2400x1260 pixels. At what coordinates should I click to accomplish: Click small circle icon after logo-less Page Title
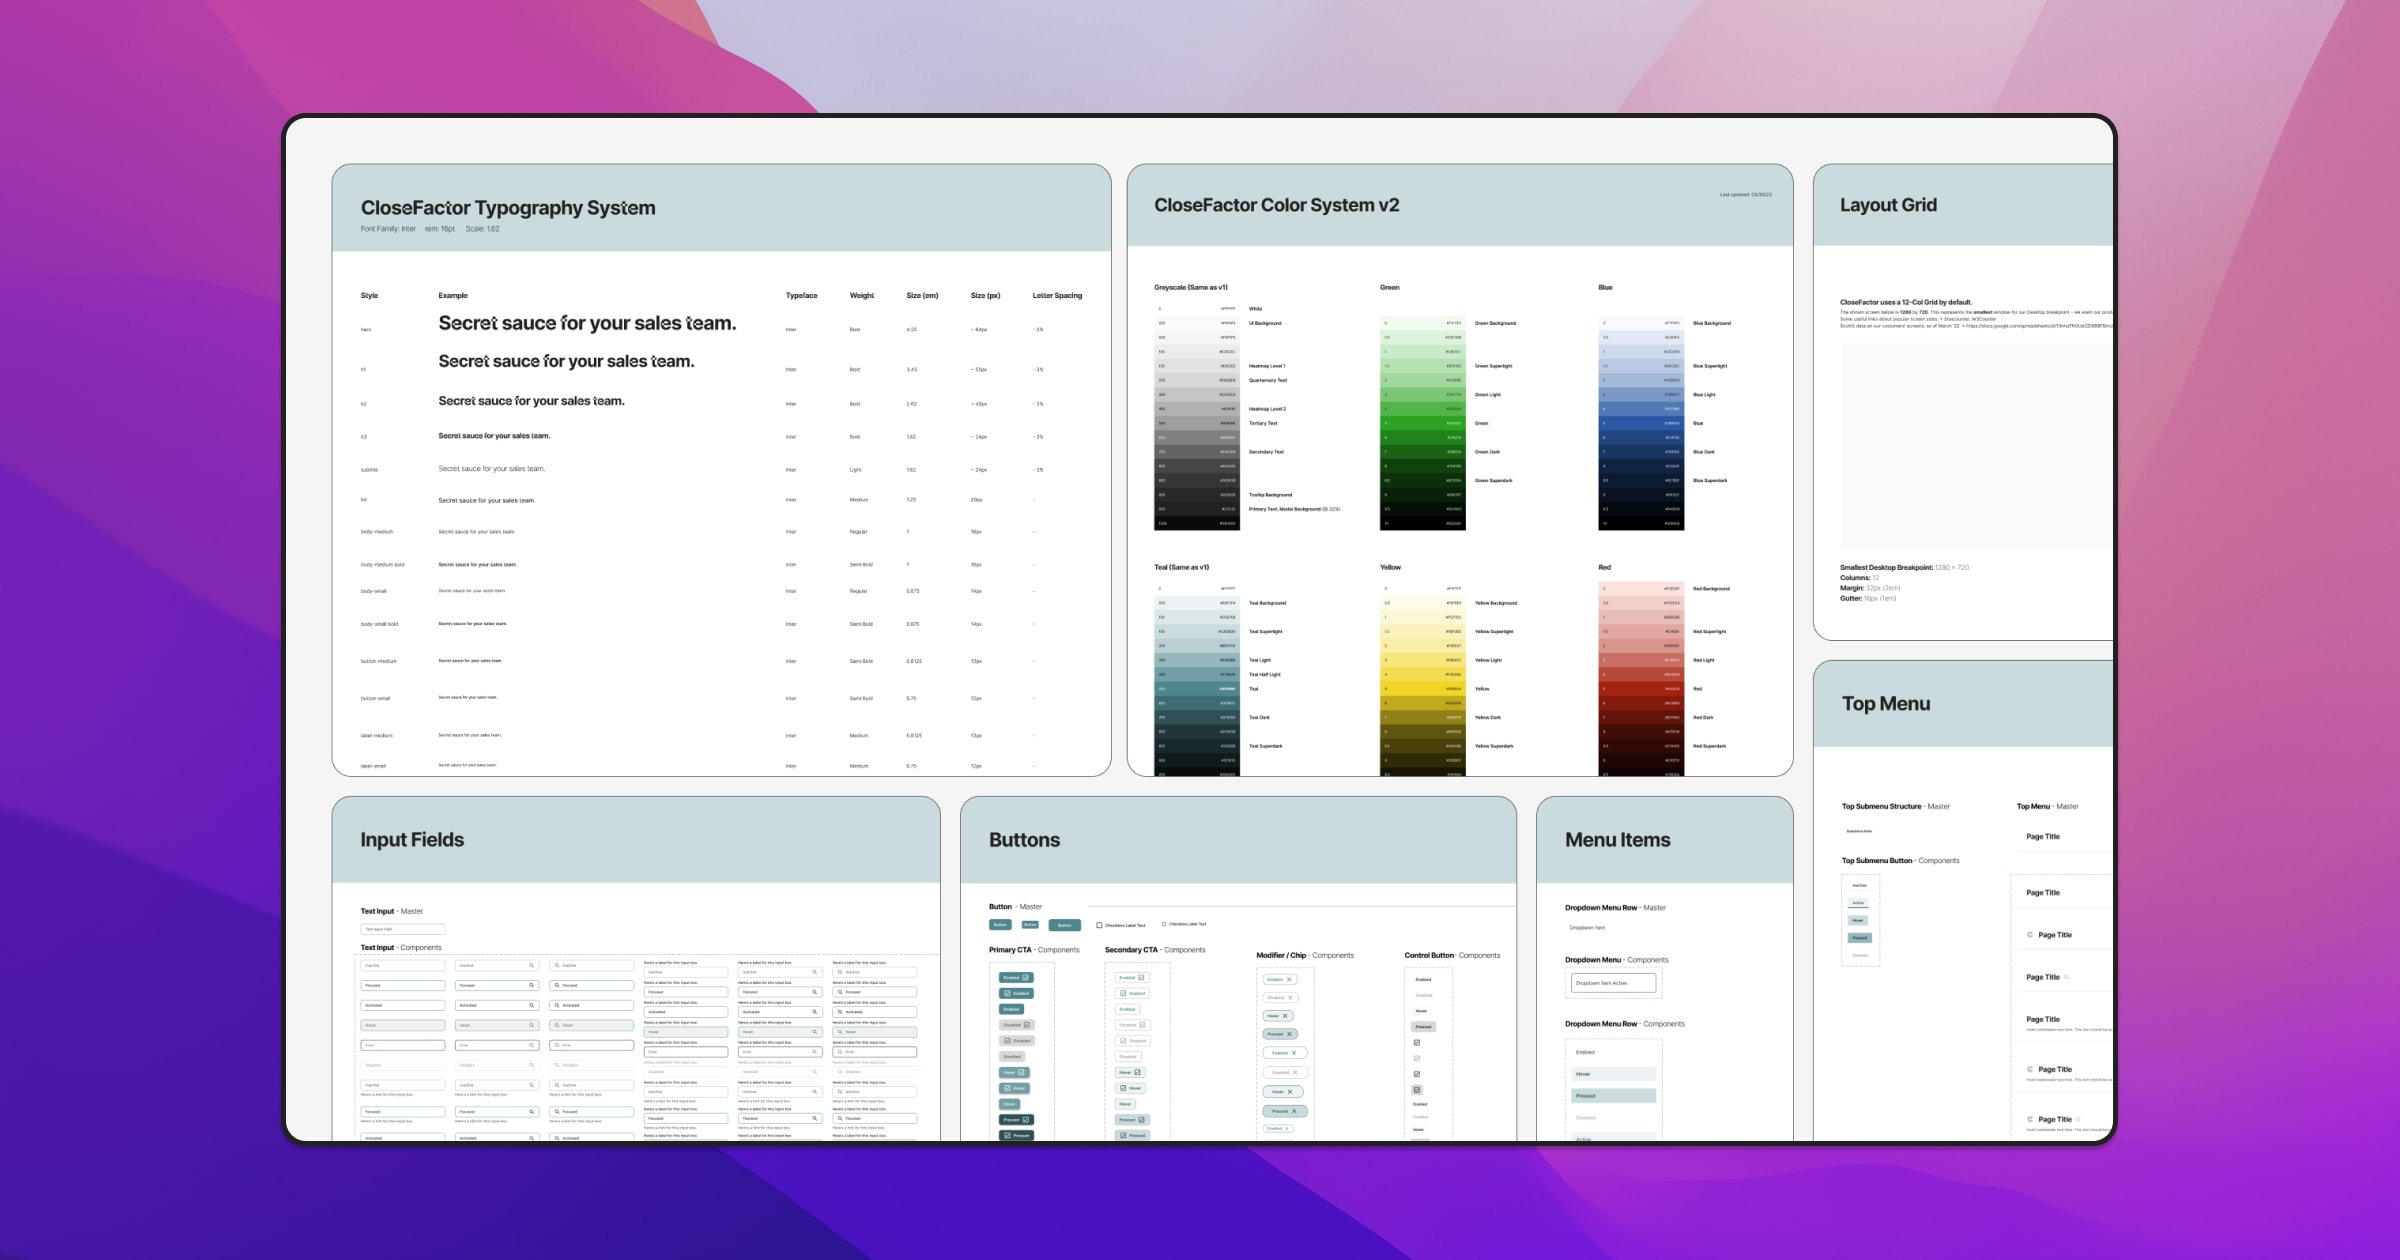point(2066,977)
